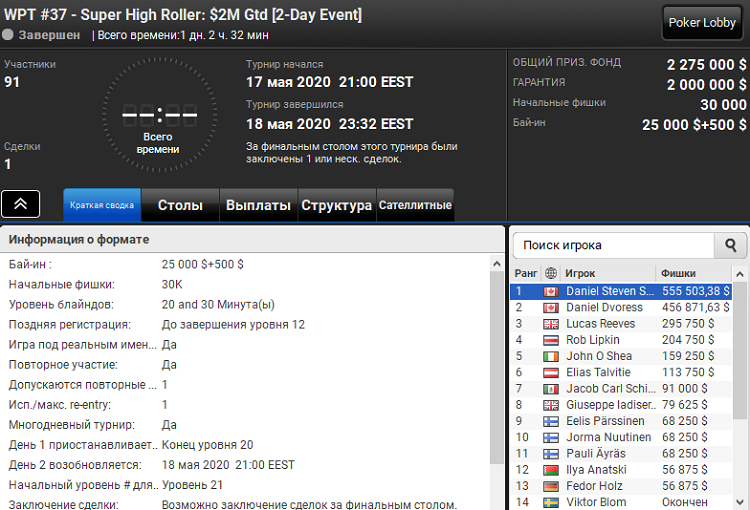
Task: Select player row Giuseppe Iadiser..
Action: (x=621, y=405)
